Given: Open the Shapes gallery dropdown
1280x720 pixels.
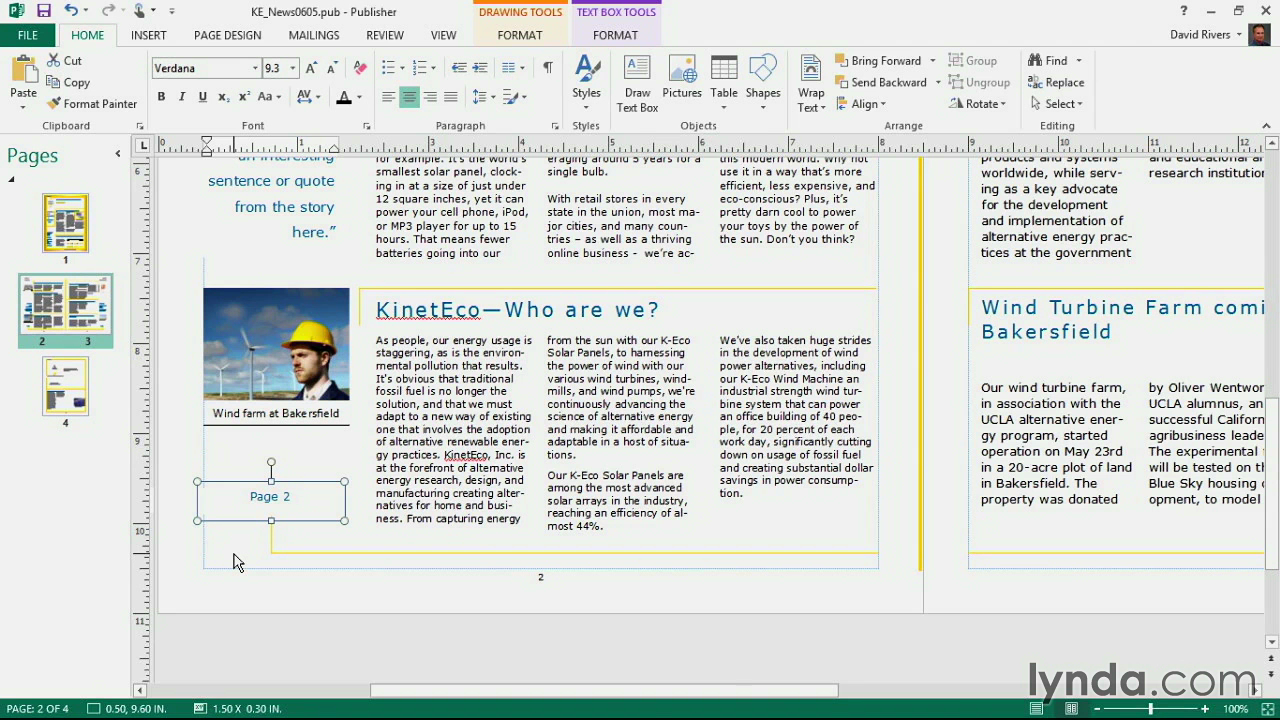Looking at the screenshot, I should (x=762, y=107).
